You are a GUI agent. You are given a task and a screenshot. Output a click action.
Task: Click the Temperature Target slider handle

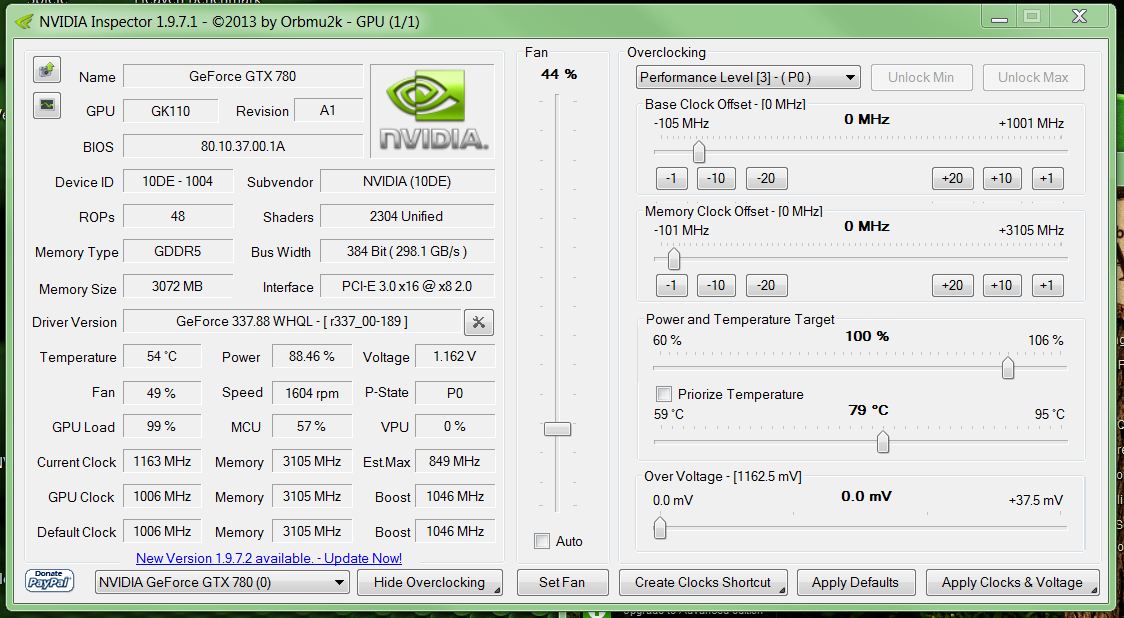point(883,442)
